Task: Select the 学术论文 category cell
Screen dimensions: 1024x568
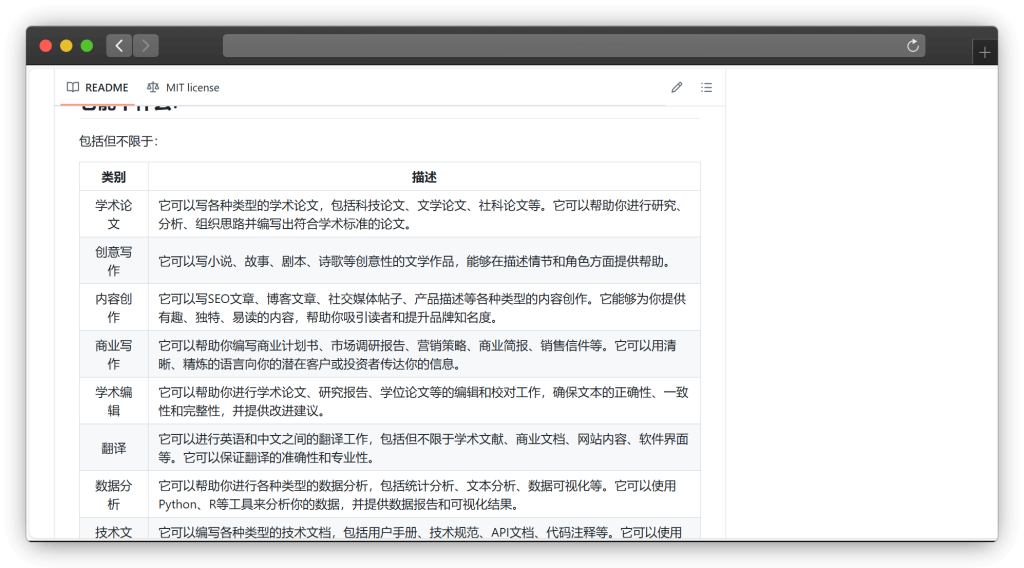Action: pyautogui.click(x=114, y=214)
